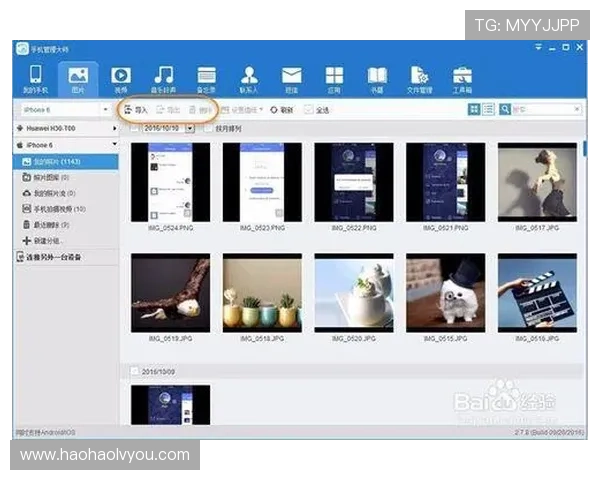
Task: Check the 2016/10/10 date group checkbox
Action: tap(136, 129)
